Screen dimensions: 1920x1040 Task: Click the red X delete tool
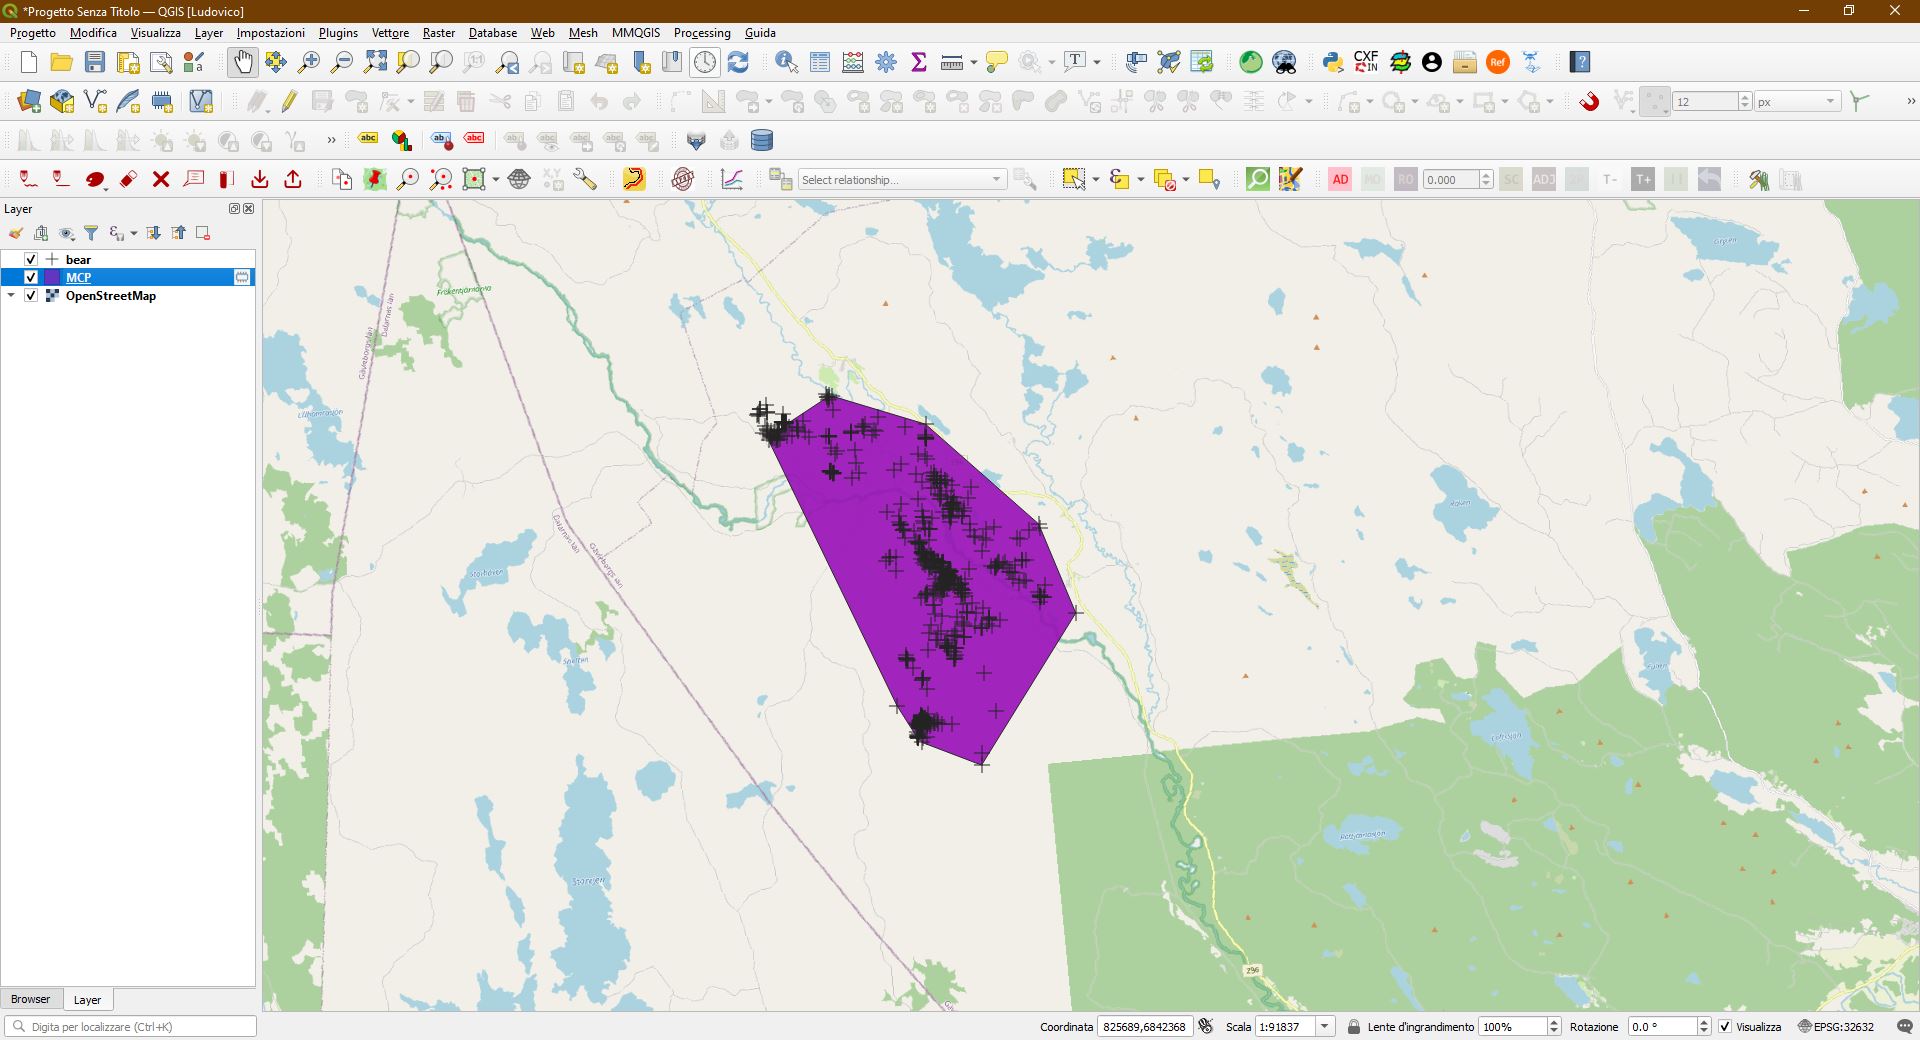coord(161,179)
